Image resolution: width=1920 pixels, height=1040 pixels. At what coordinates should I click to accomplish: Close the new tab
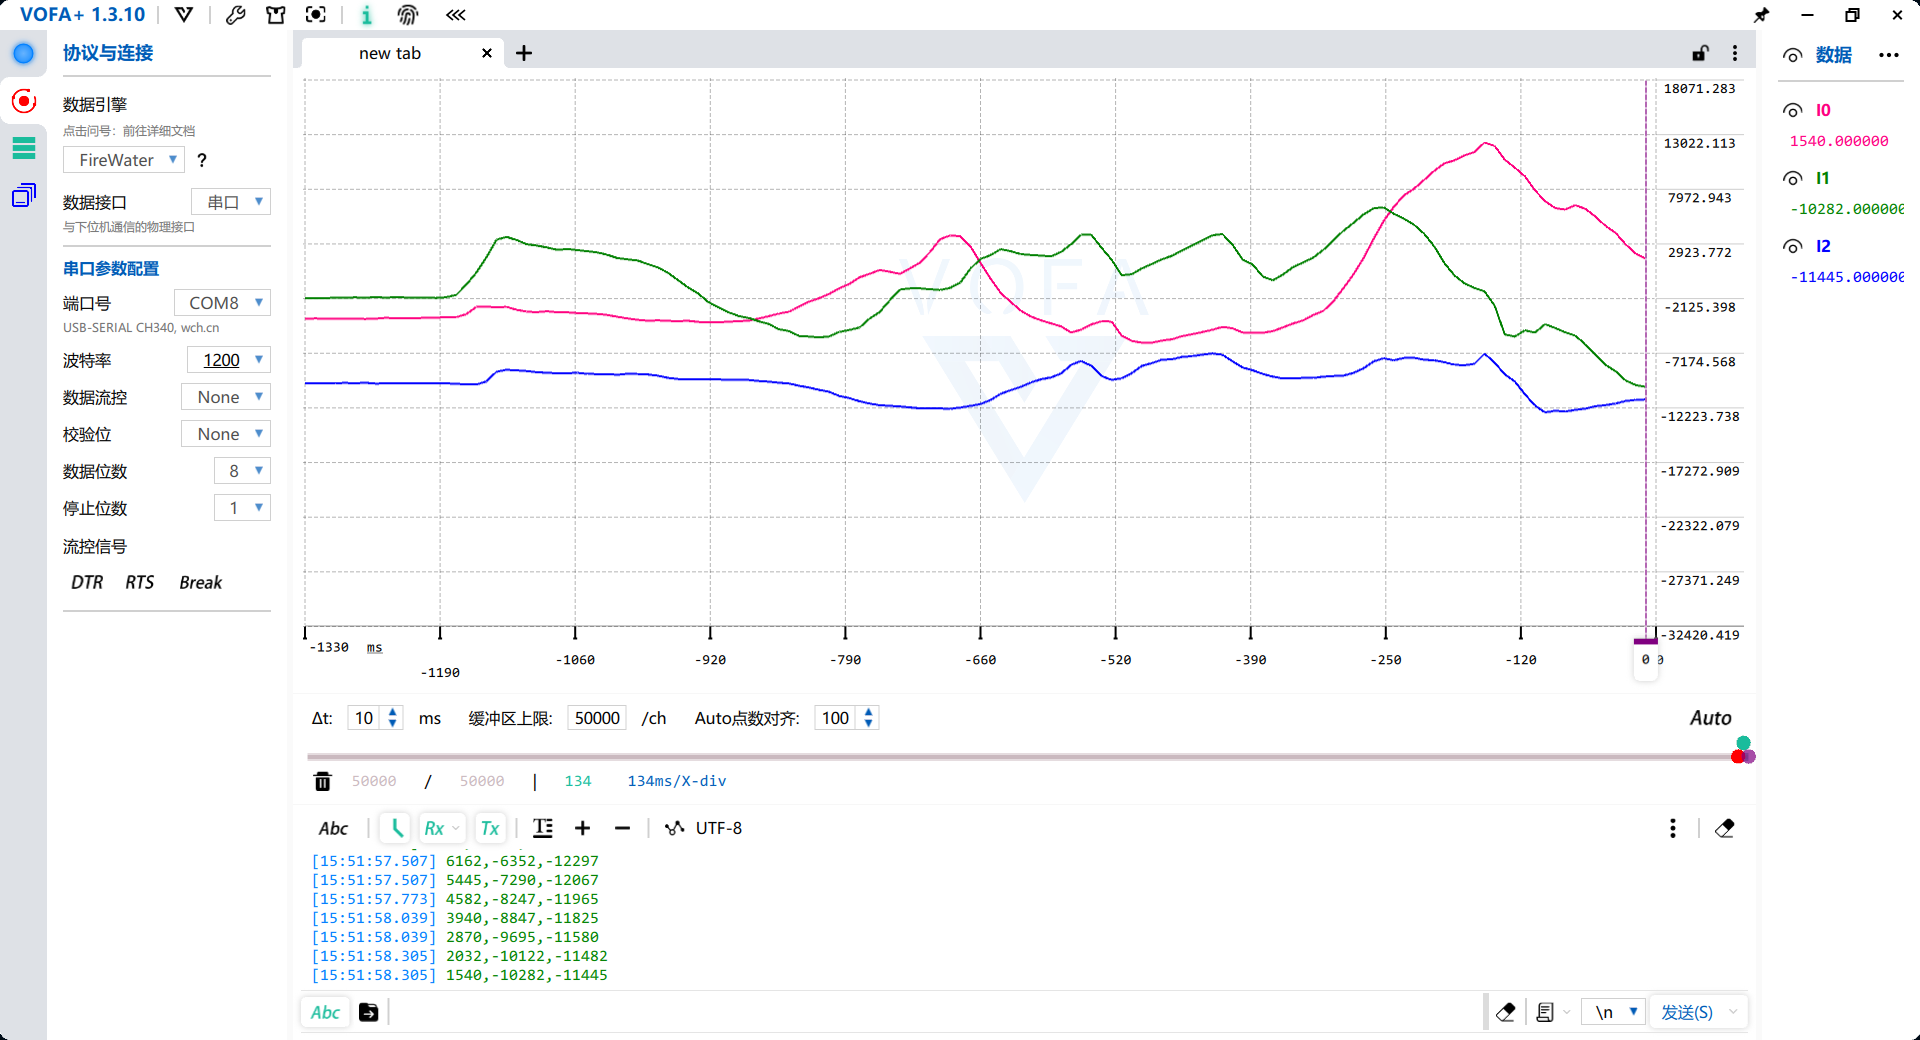click(487, 53)
